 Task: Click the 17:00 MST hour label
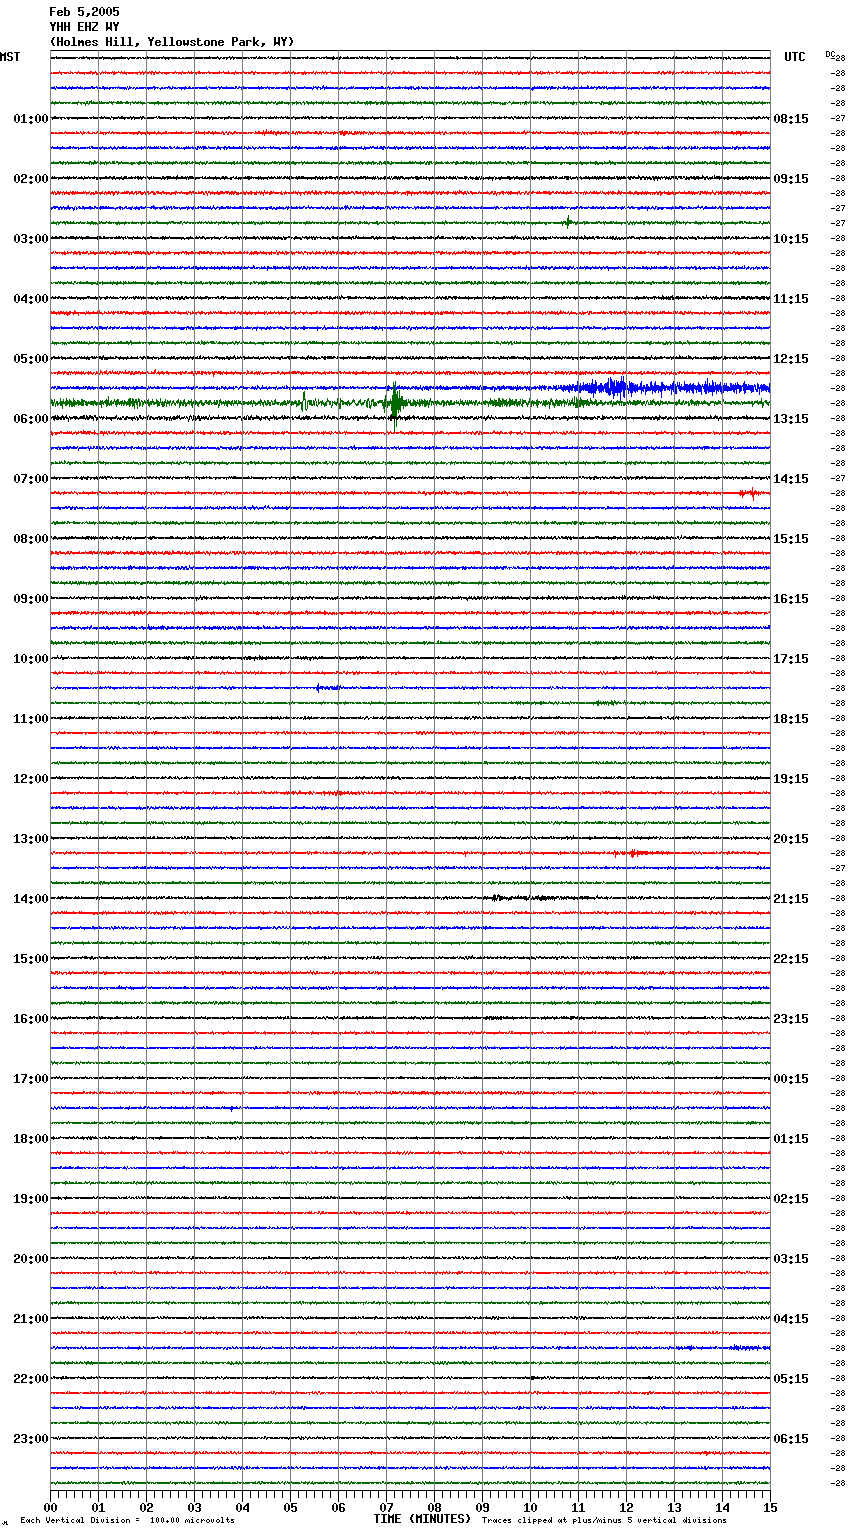(x=31, y=1079)
